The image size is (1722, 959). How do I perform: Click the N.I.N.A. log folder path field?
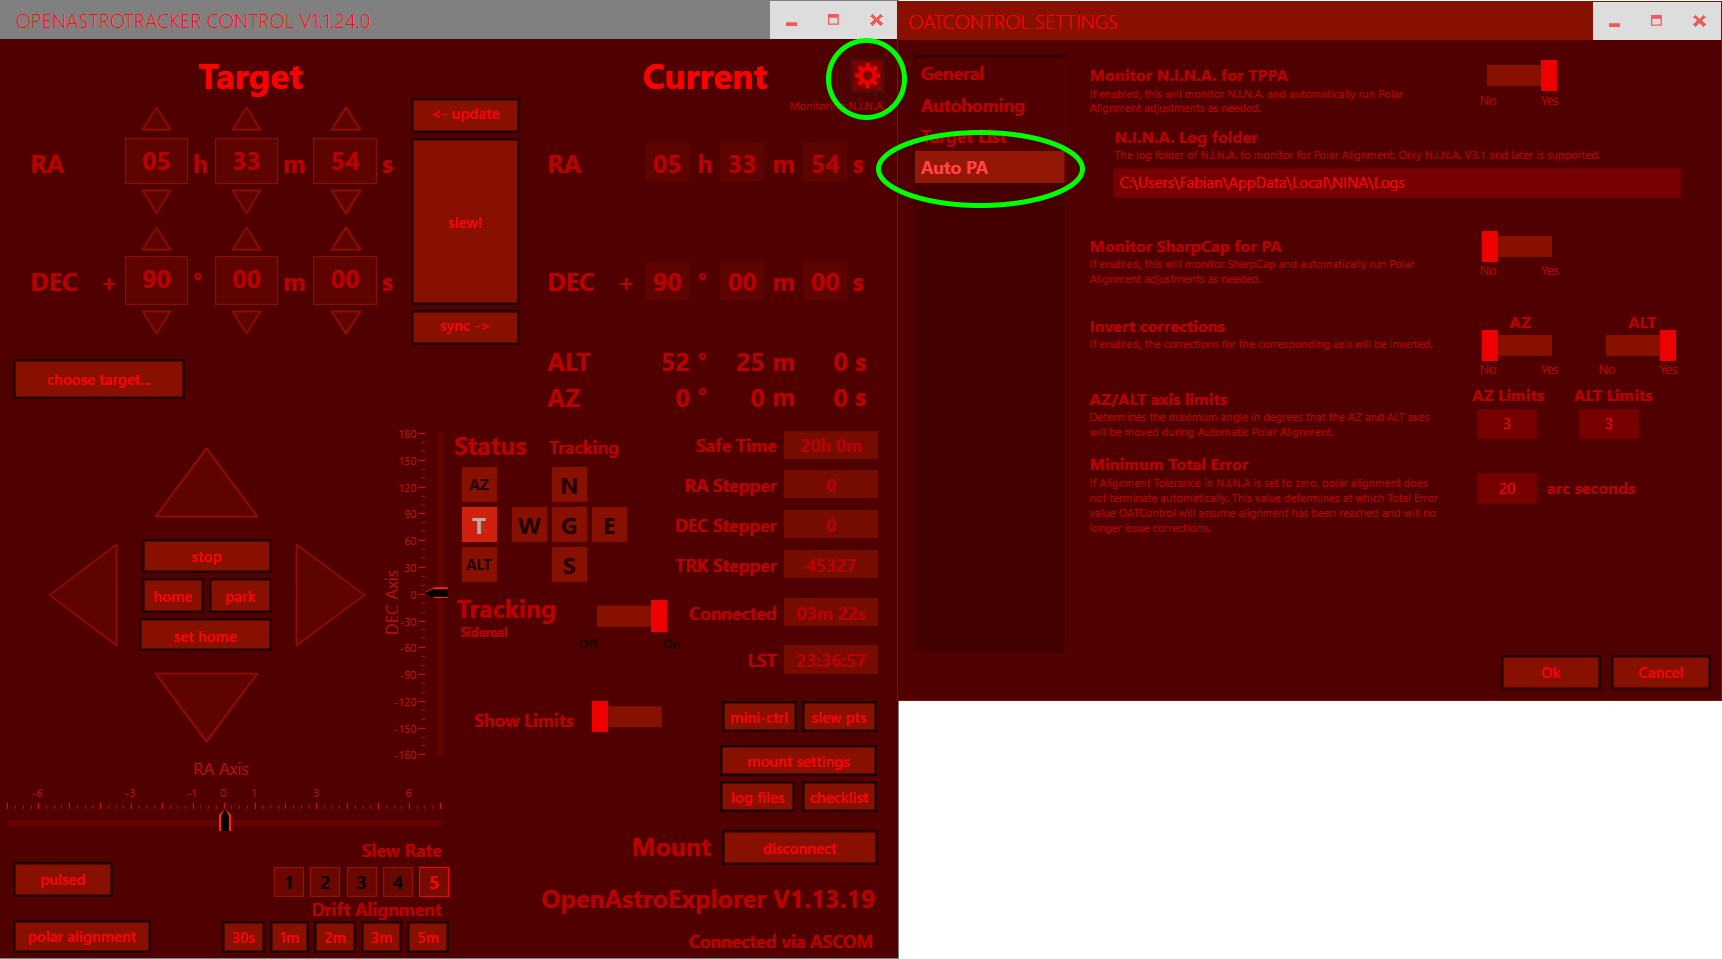pos(1396,183)
